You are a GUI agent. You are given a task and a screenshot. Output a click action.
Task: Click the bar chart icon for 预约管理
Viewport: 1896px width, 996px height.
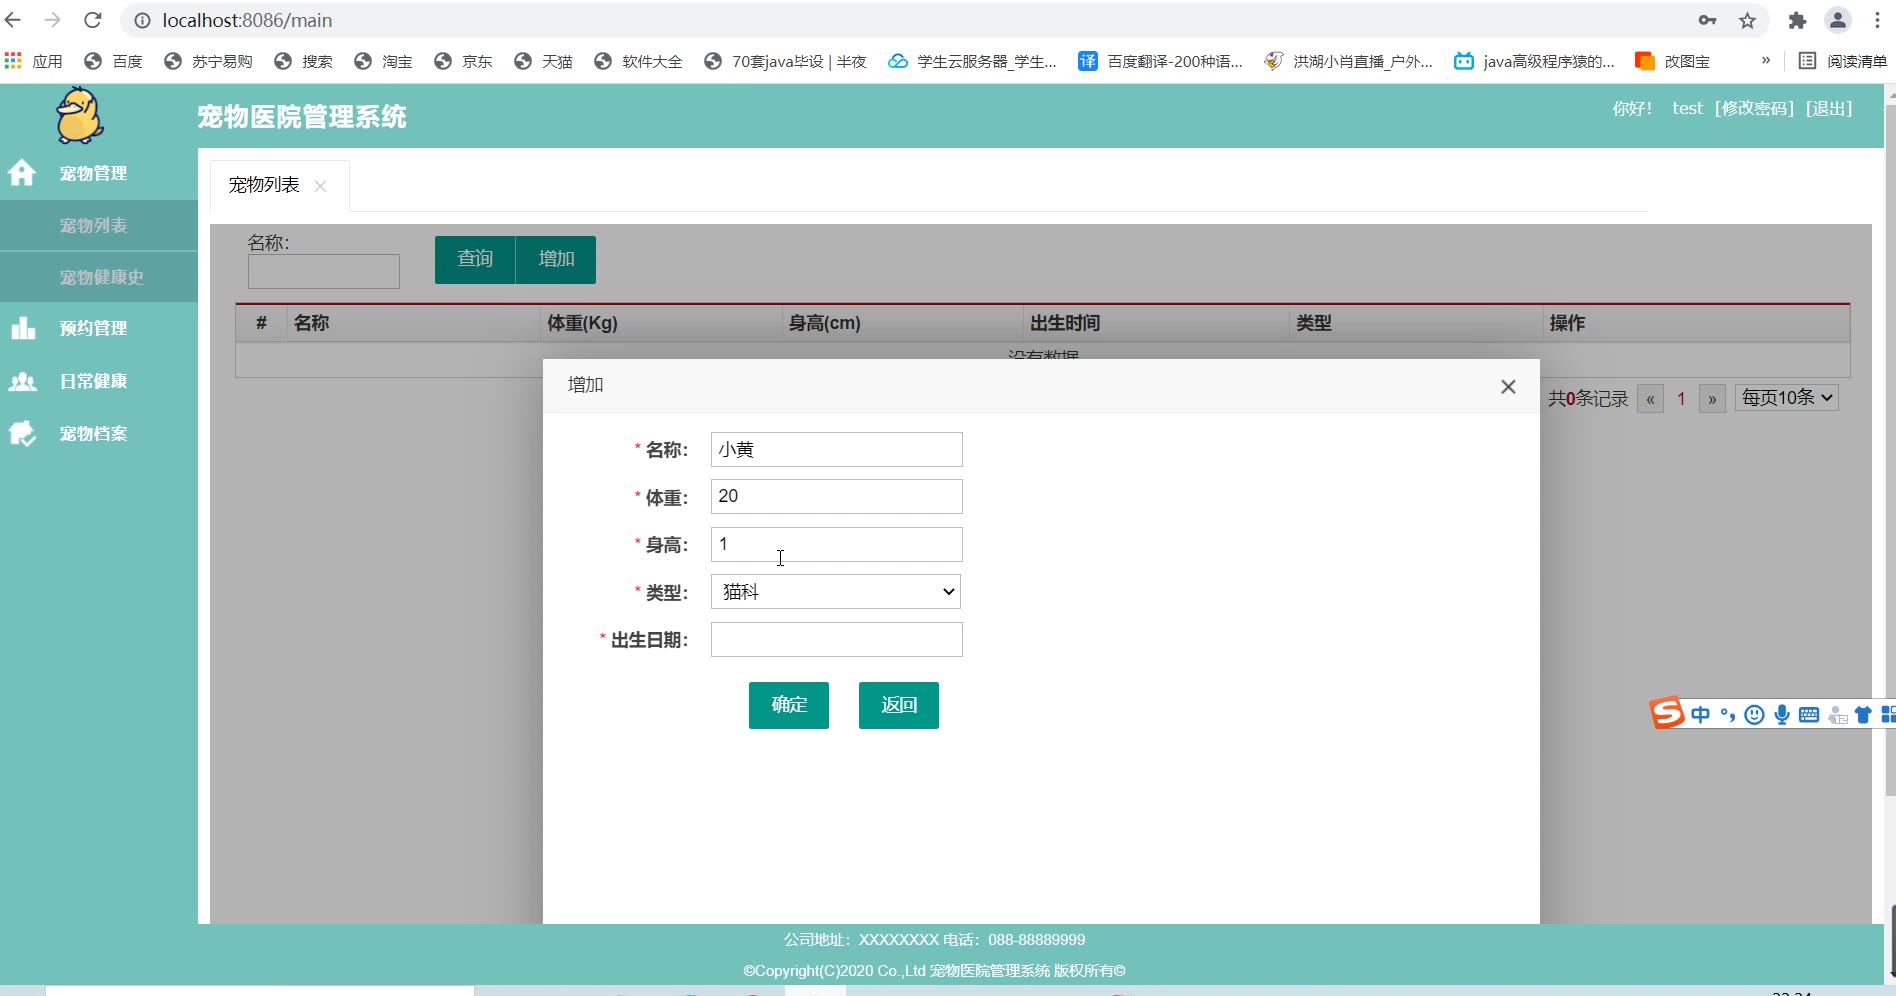22,328
